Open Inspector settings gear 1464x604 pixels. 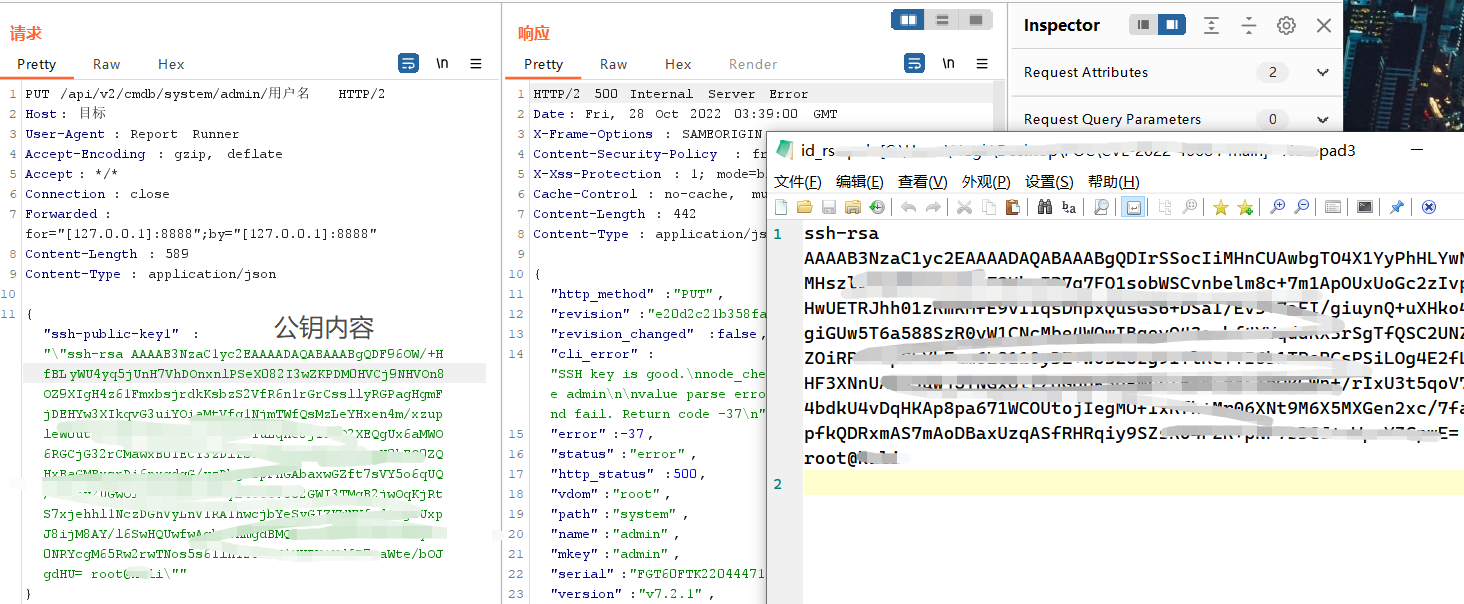click(1286, 25)
